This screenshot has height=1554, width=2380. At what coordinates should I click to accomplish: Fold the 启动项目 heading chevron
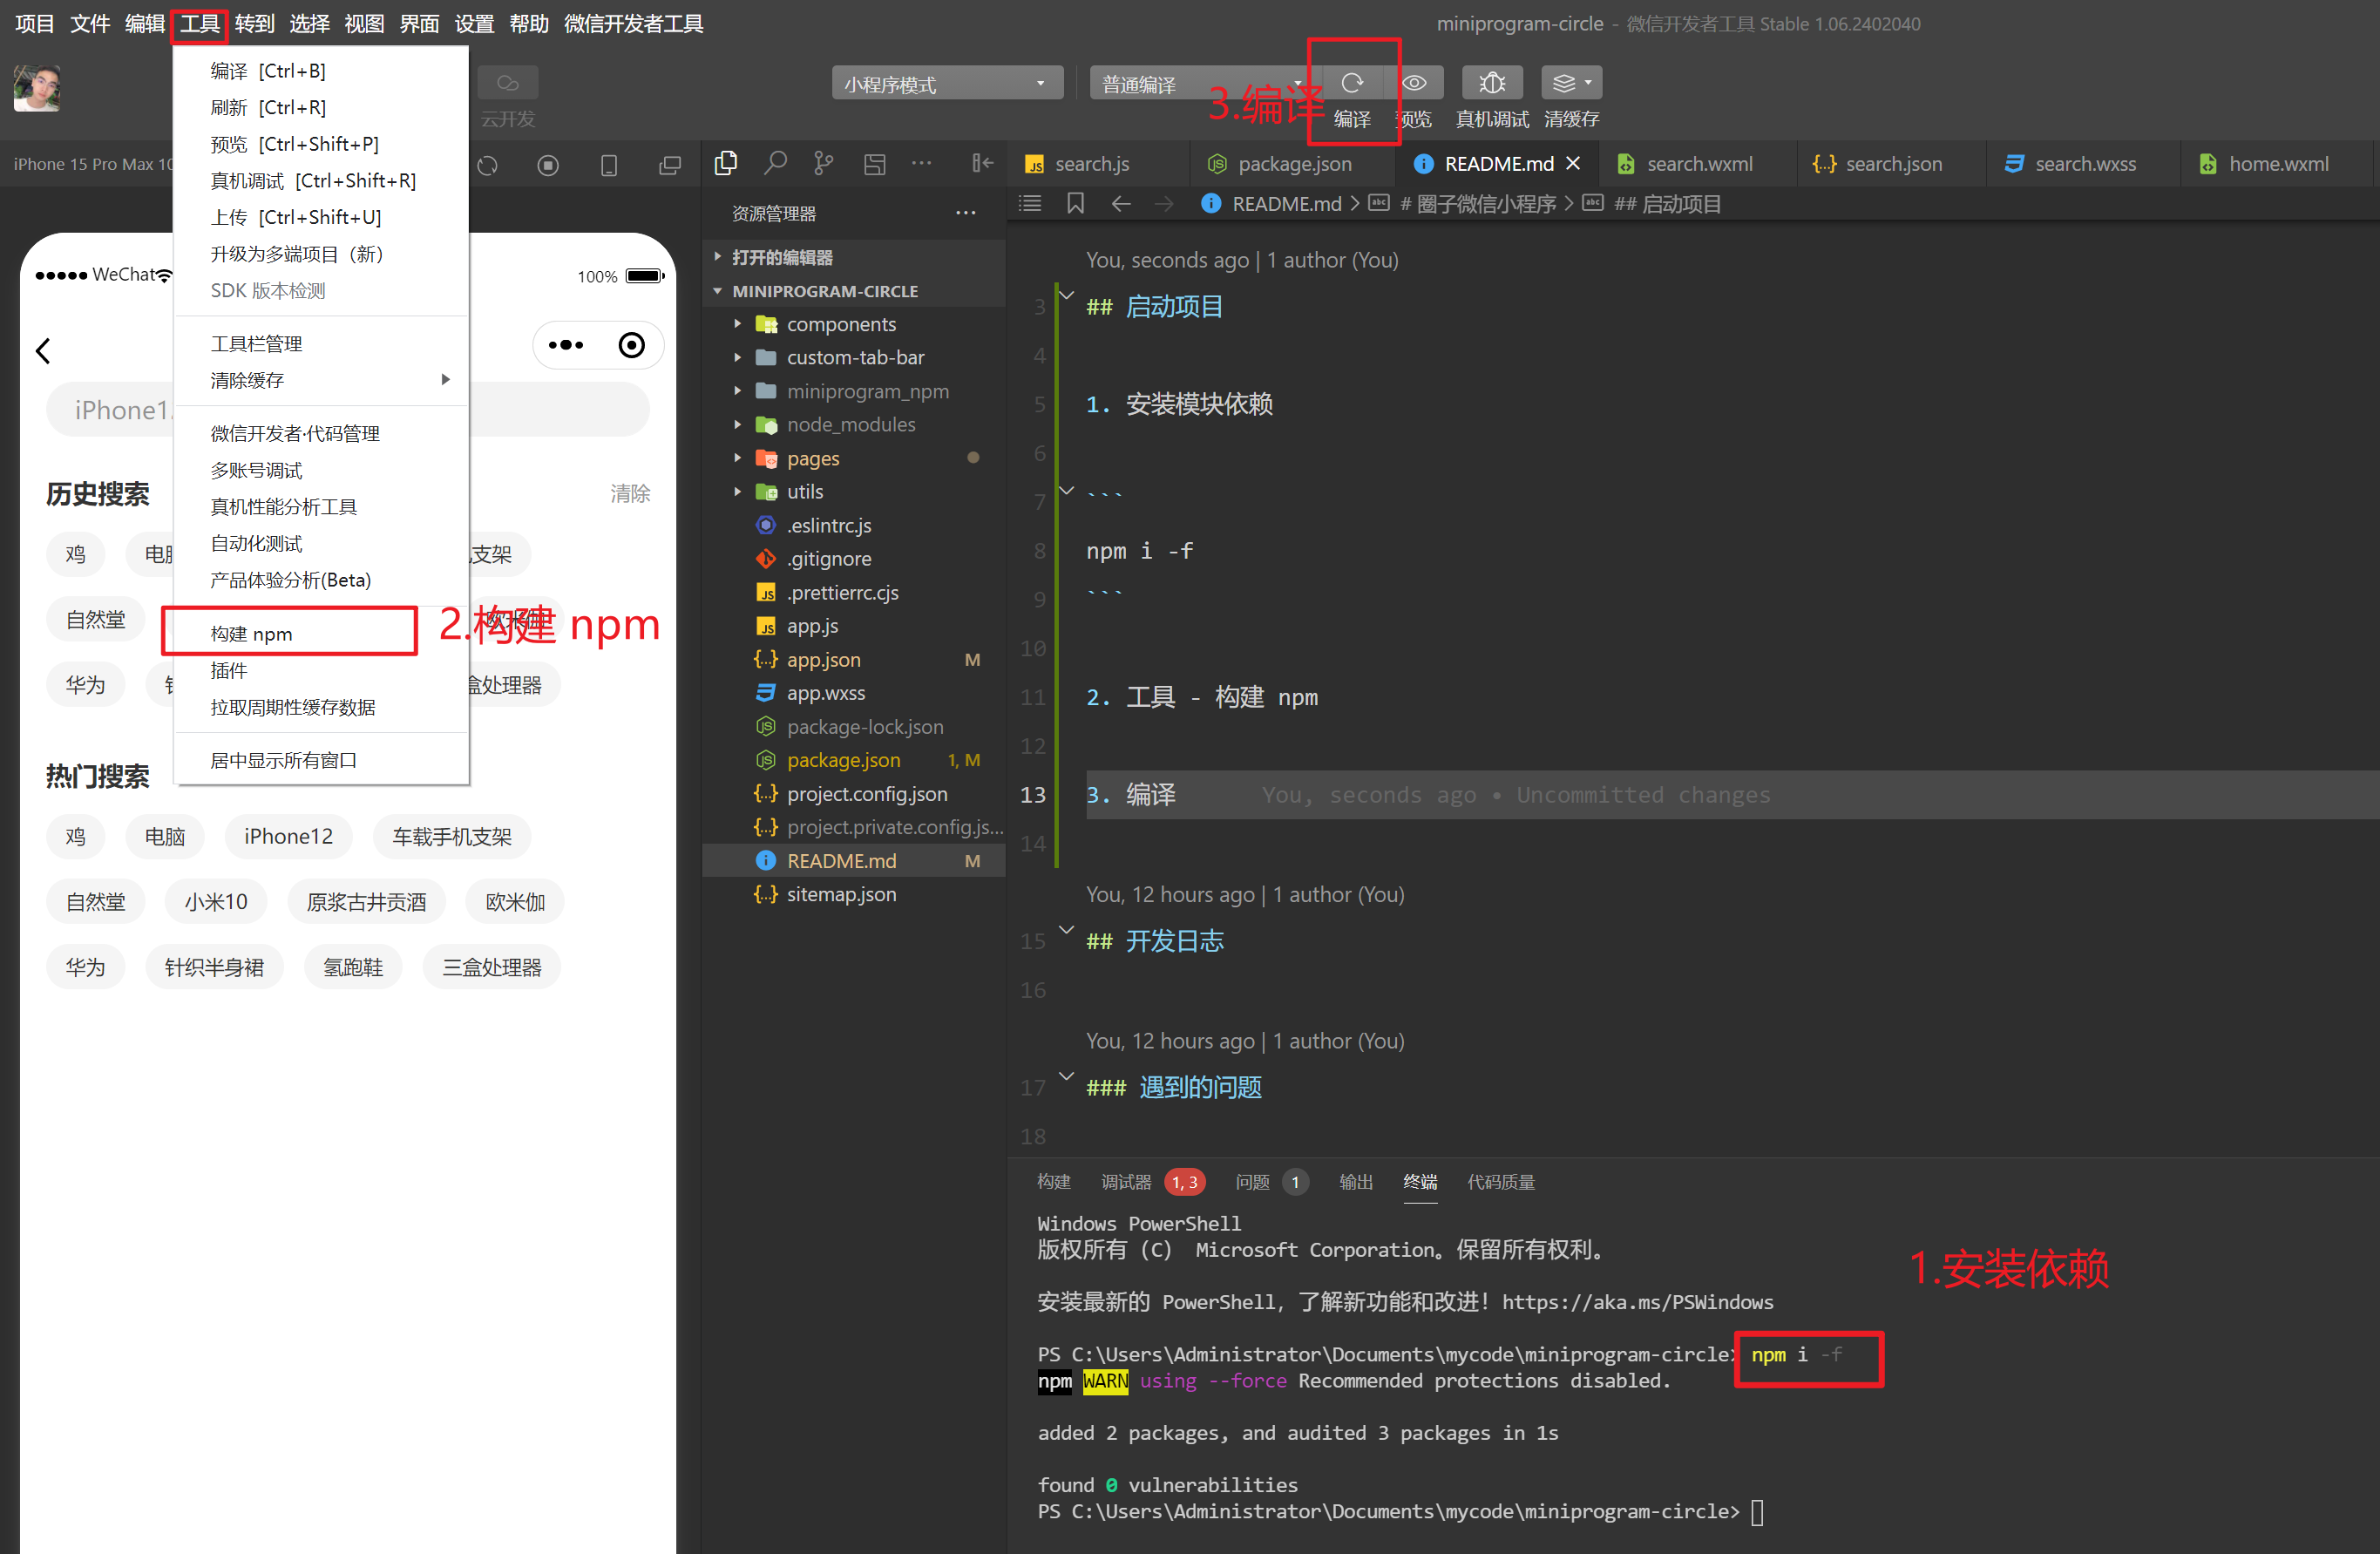click(1067, 295)
